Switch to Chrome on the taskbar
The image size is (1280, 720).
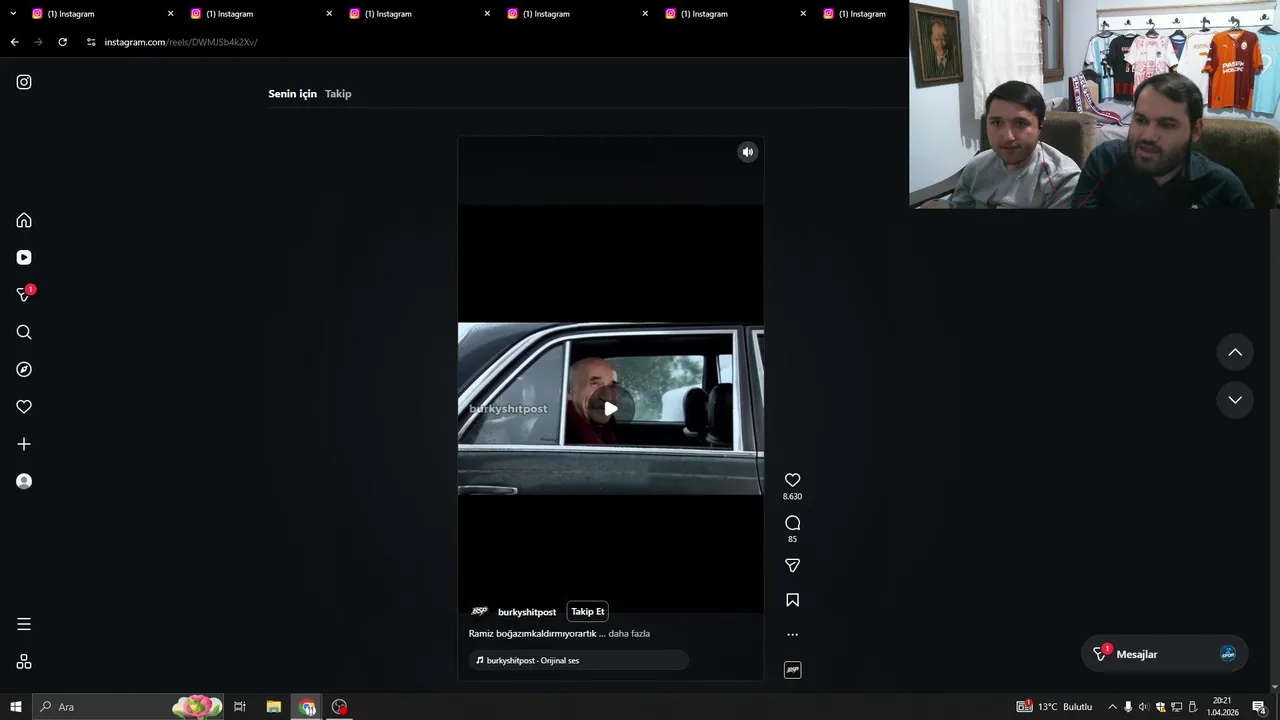coord(307,707)
